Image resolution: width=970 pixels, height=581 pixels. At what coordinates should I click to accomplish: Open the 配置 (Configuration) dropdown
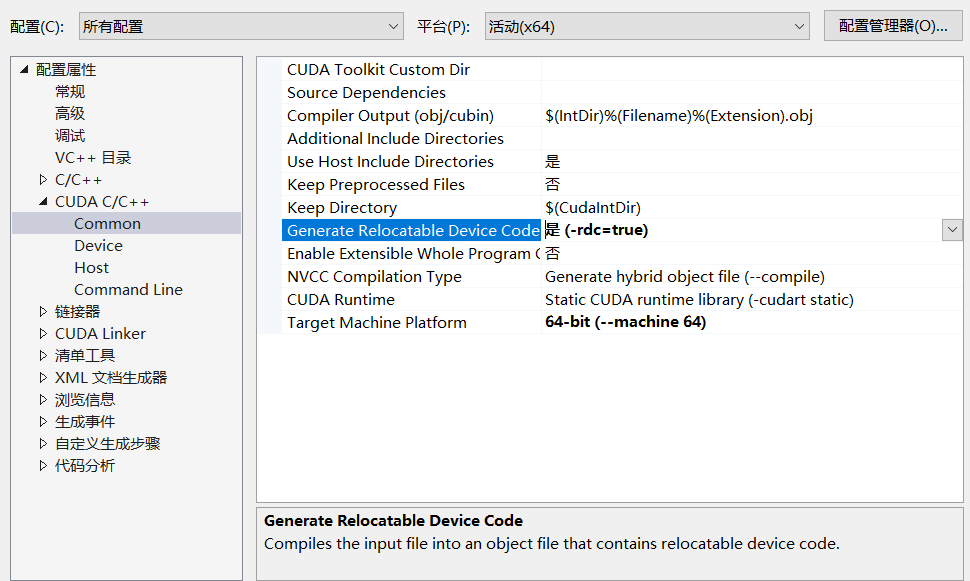click(240, 26)
